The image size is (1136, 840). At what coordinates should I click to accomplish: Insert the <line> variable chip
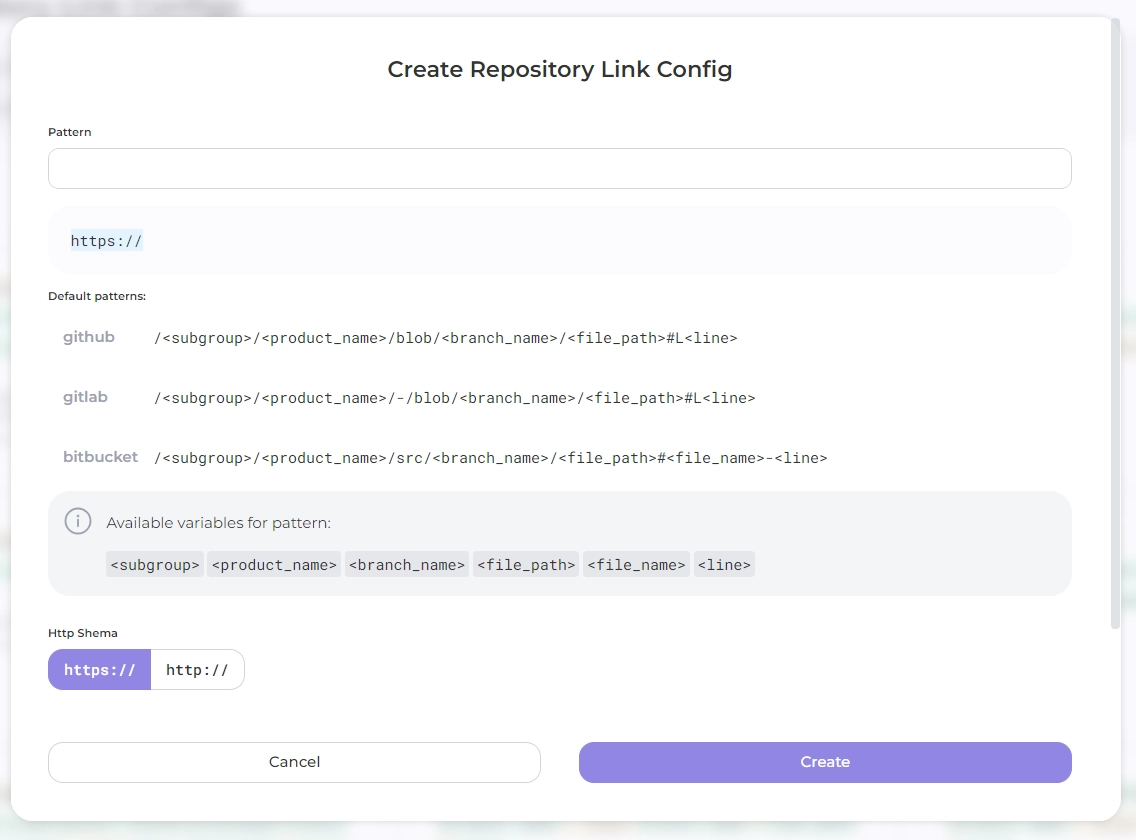click(724, 565)
